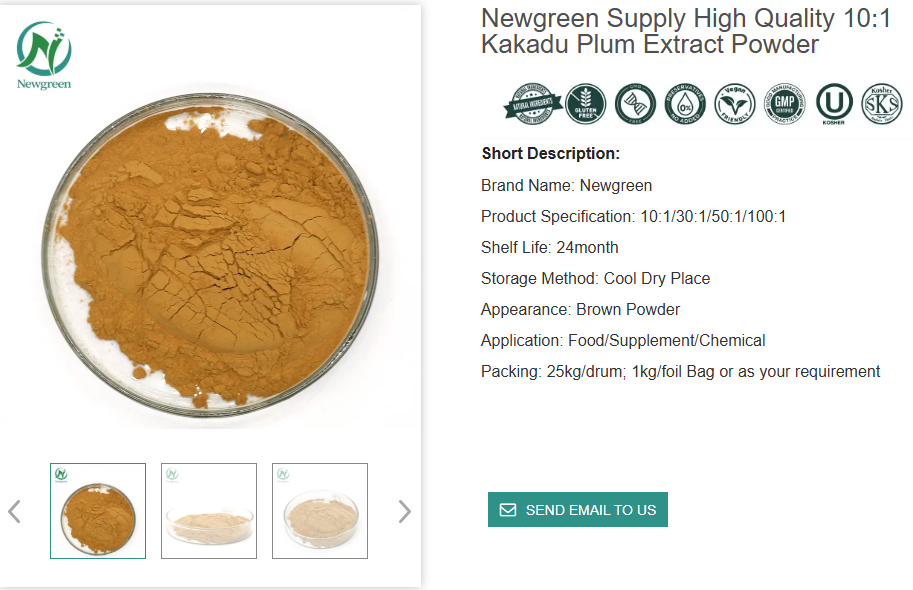Click the GMO Free DNA badge
The image size is (913, 590).
tap(635, 104)
